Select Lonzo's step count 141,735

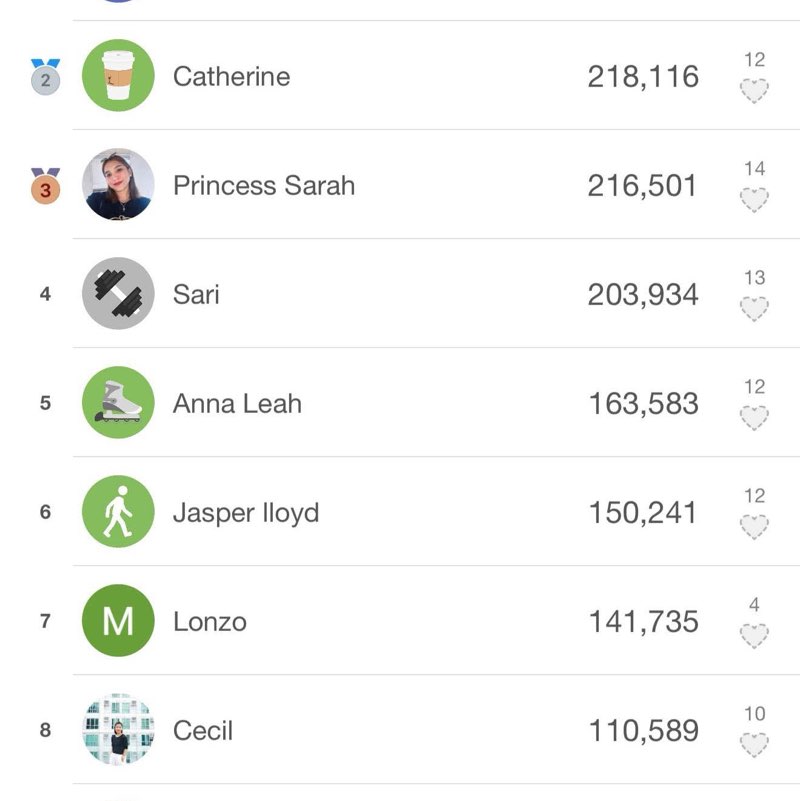pyautogui.click(x=643, y=622)
